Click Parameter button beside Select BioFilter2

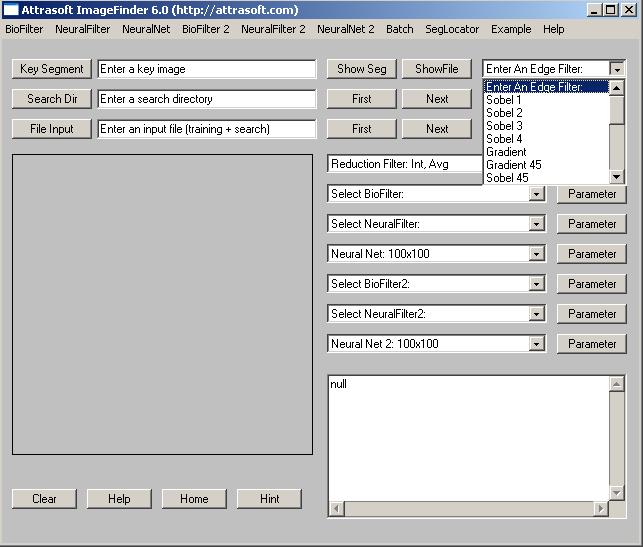pos(592,284)
